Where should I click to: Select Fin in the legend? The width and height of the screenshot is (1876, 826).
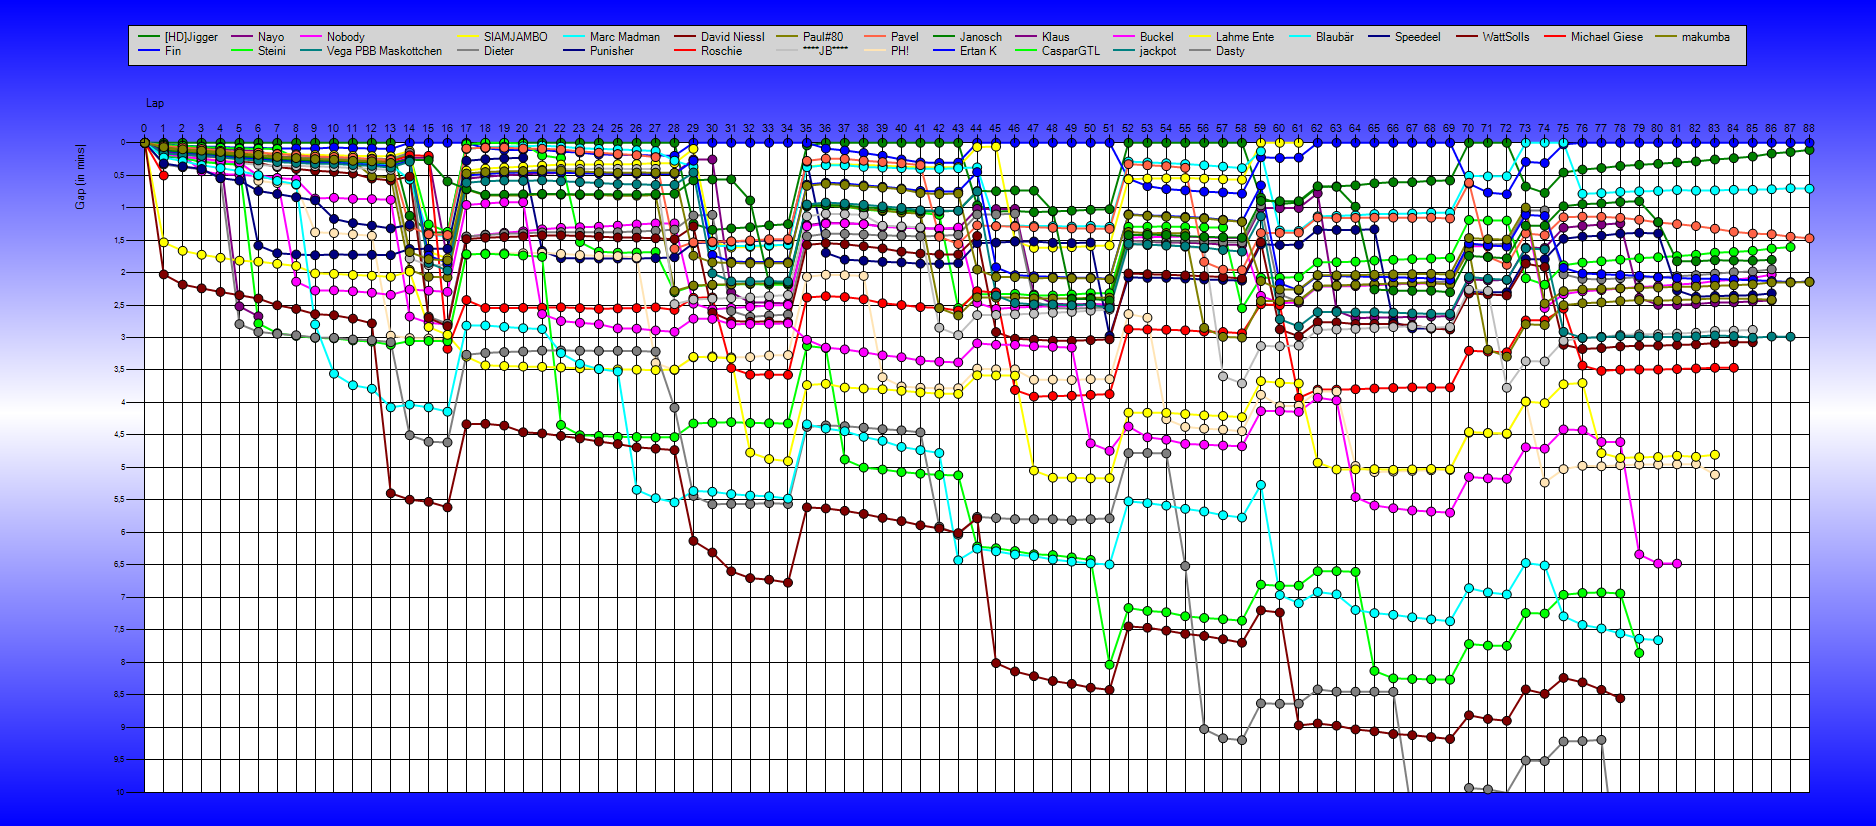click(160, 51)
